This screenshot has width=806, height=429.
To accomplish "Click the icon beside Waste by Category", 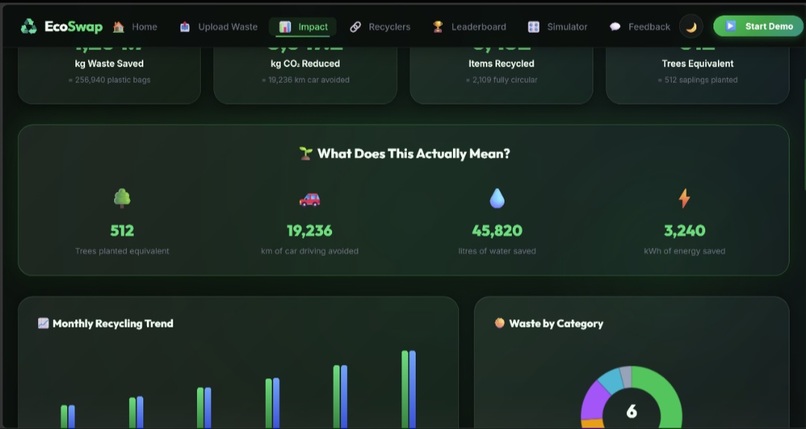I will (500, 323).
